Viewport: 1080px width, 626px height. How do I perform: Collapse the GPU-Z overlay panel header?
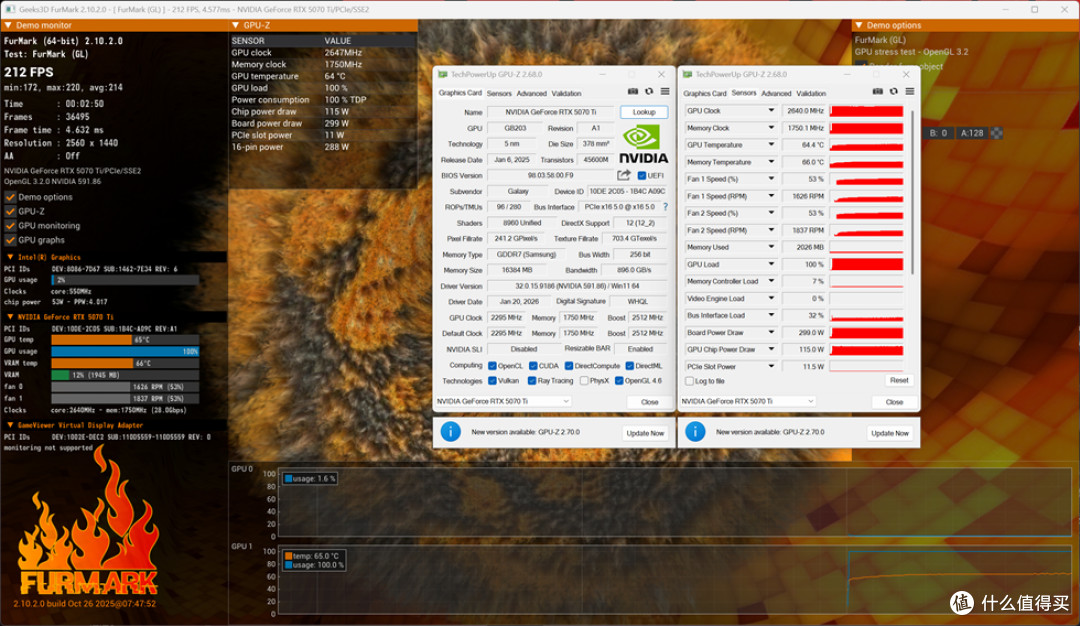coord(236,25)
